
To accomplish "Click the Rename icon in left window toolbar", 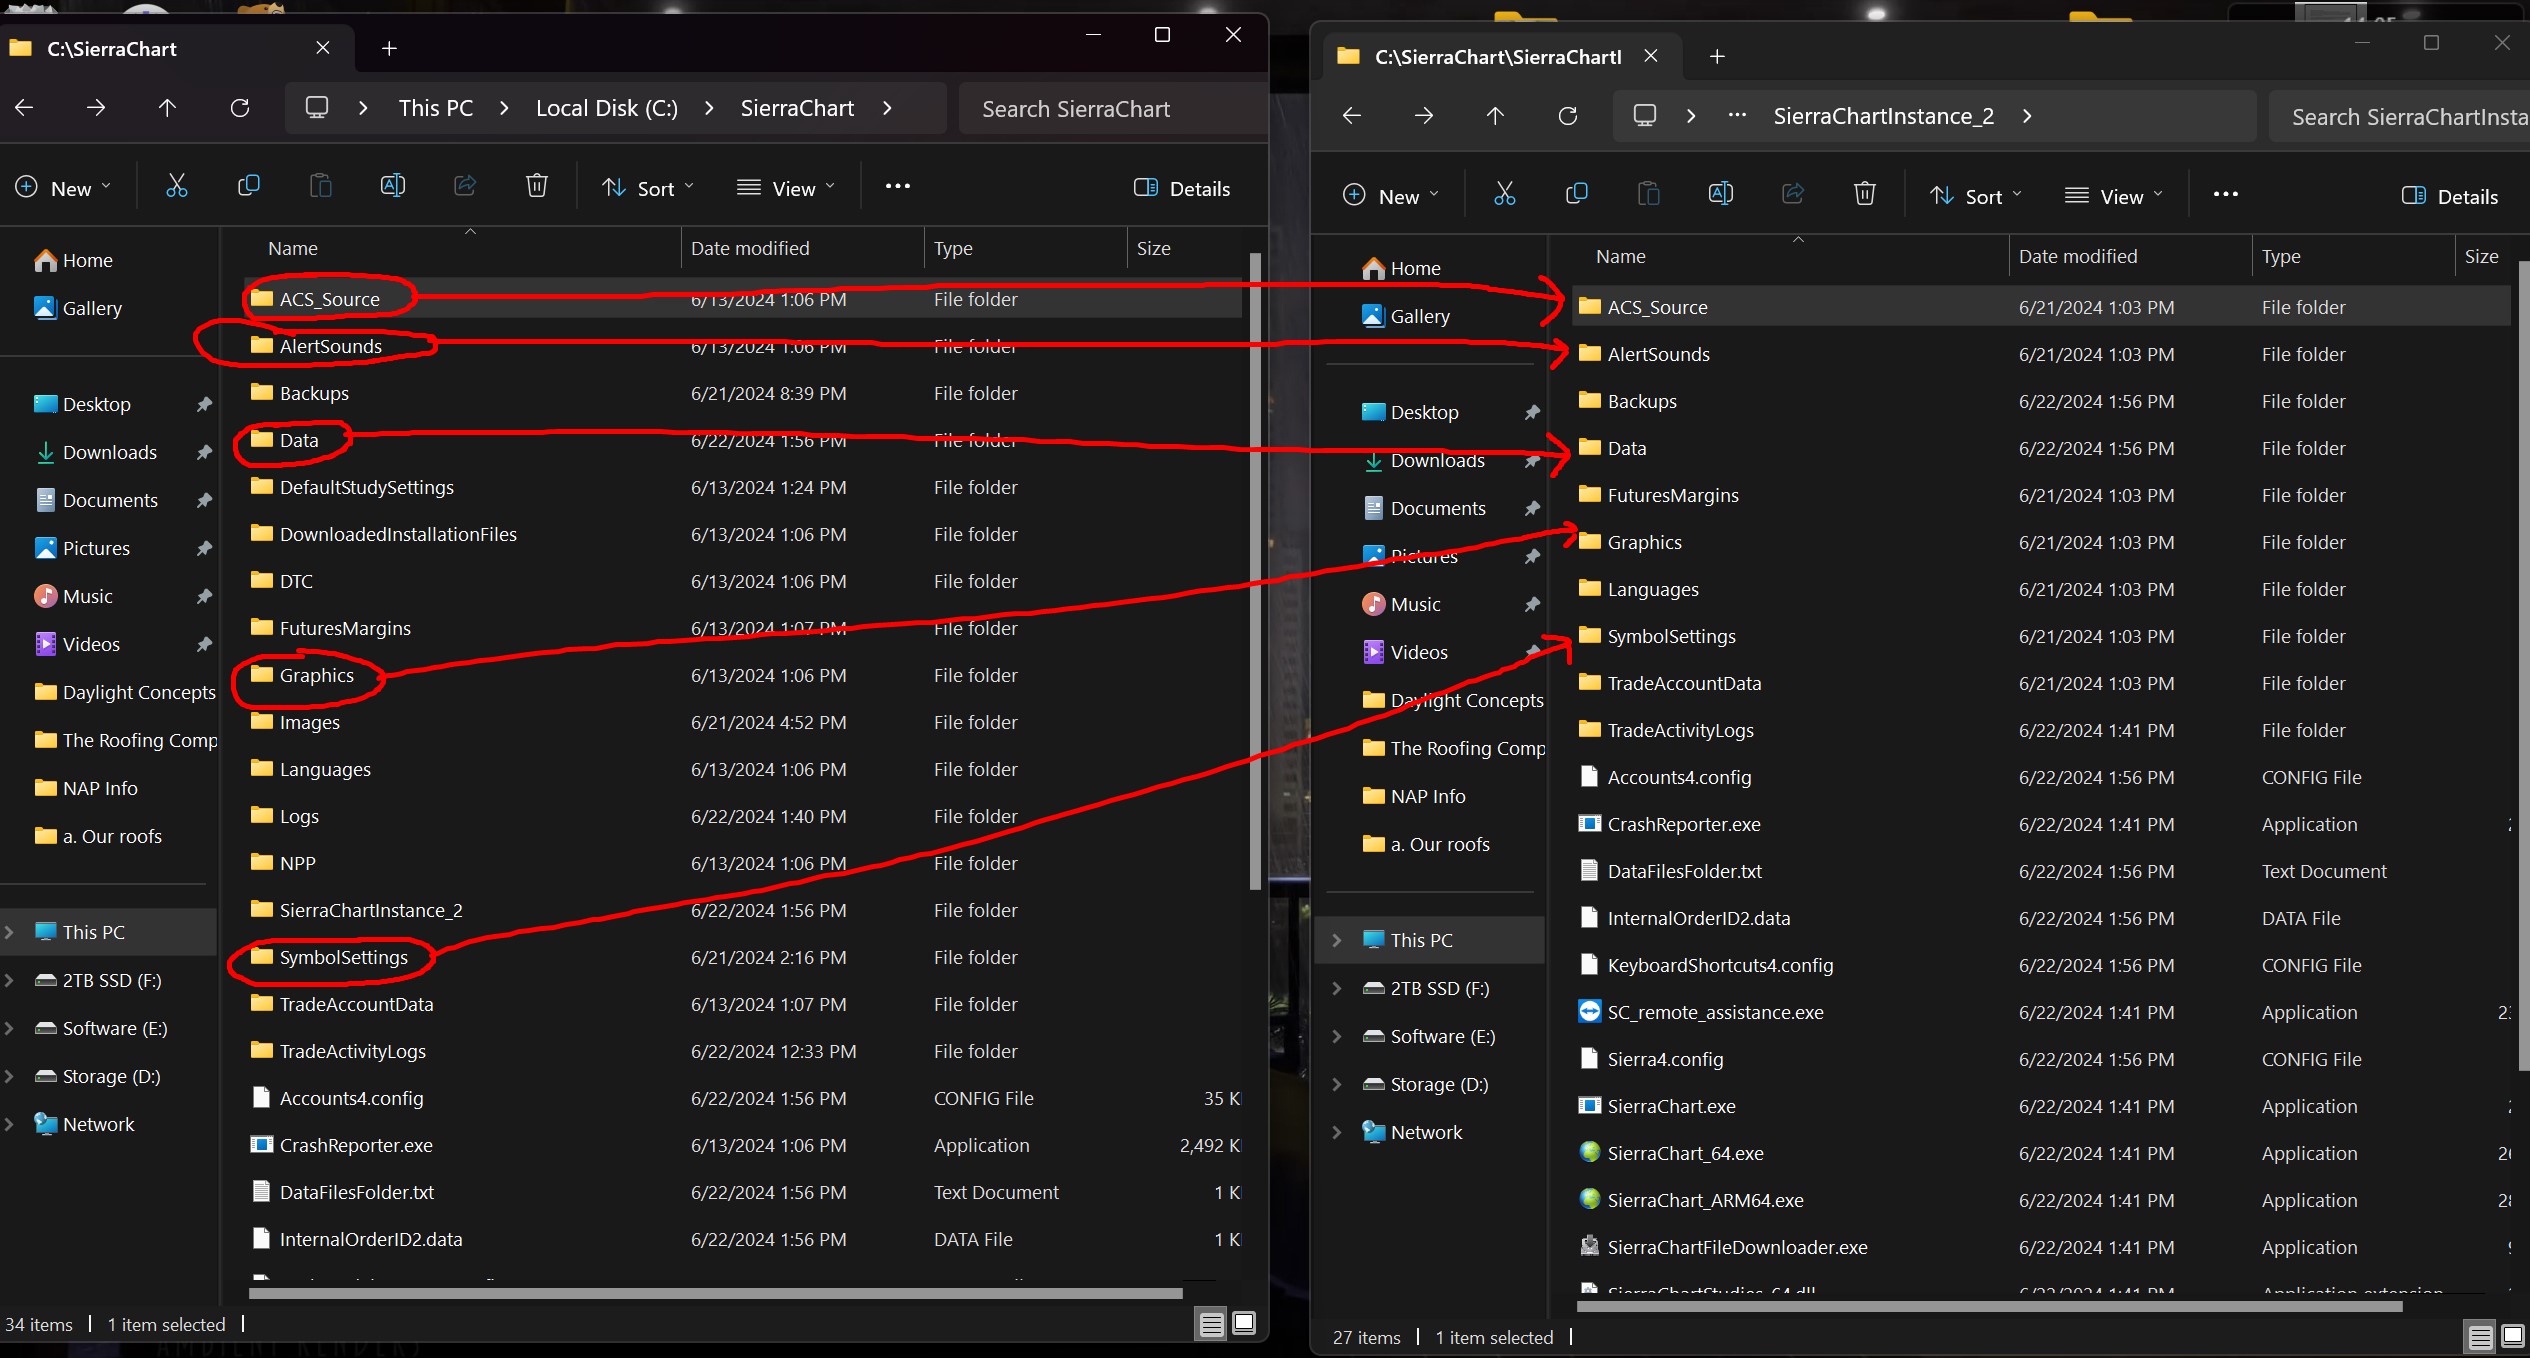I will point(392,187).
